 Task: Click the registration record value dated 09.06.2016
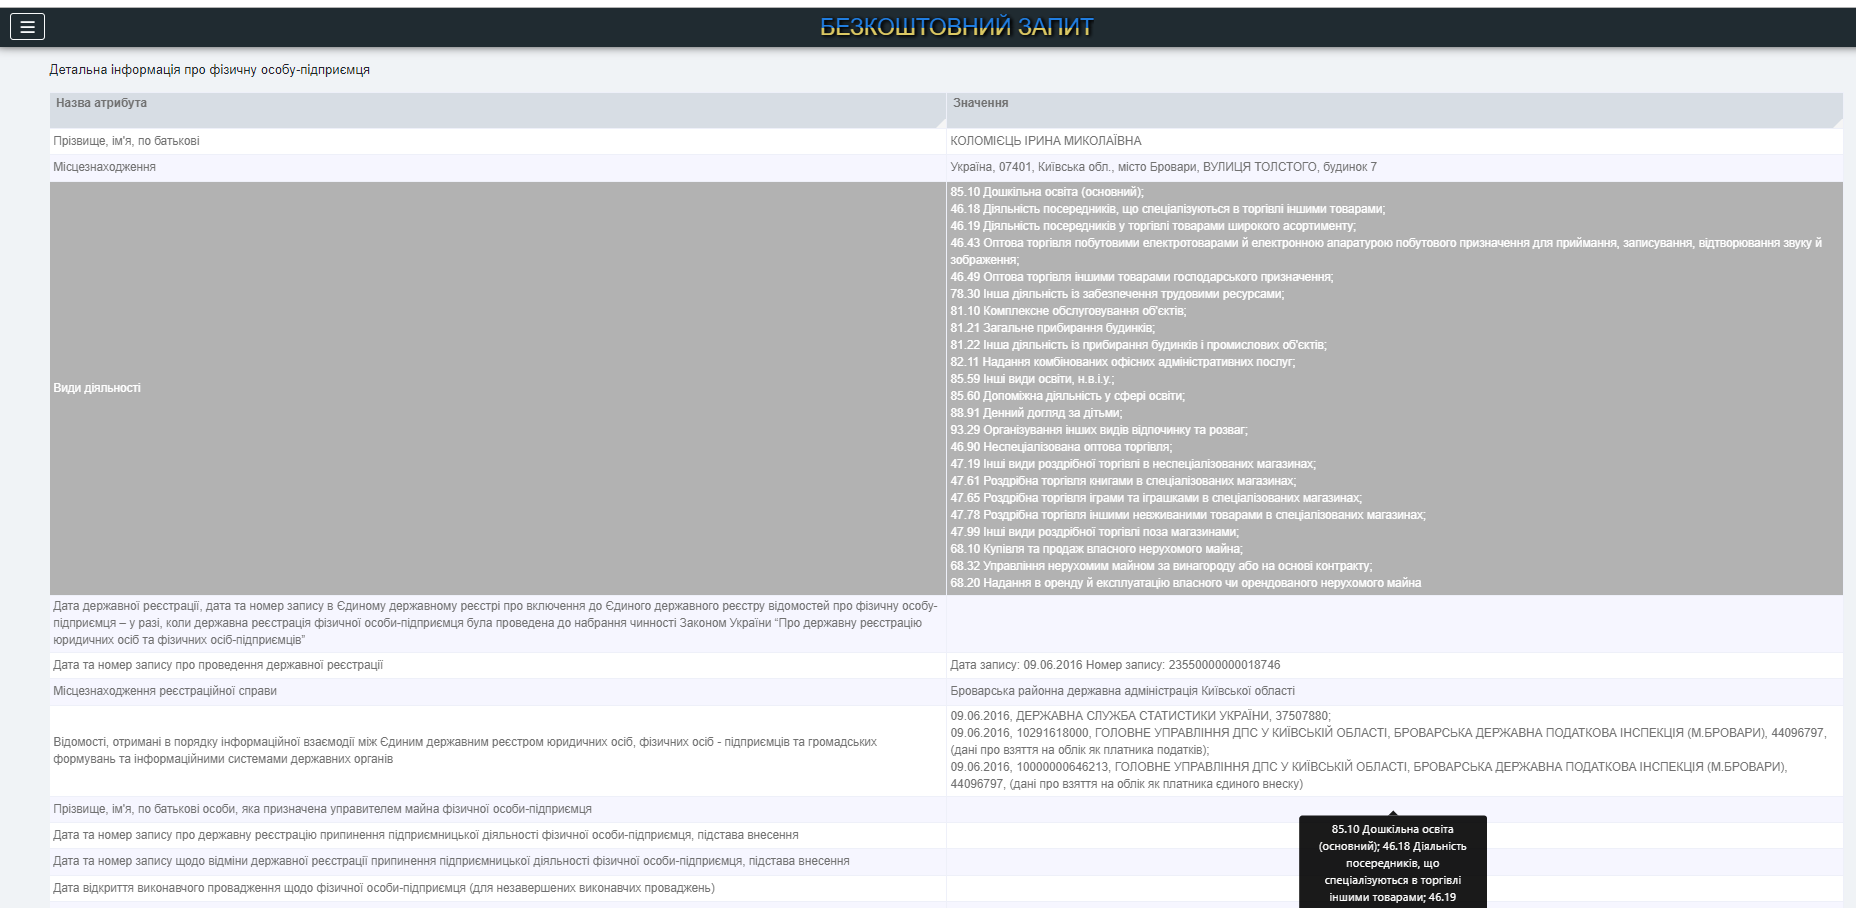tap(1114, 665)
